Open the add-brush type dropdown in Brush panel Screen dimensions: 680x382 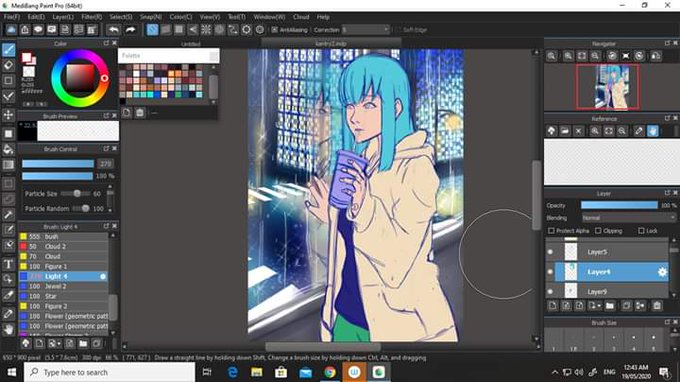tap(58, 344)
